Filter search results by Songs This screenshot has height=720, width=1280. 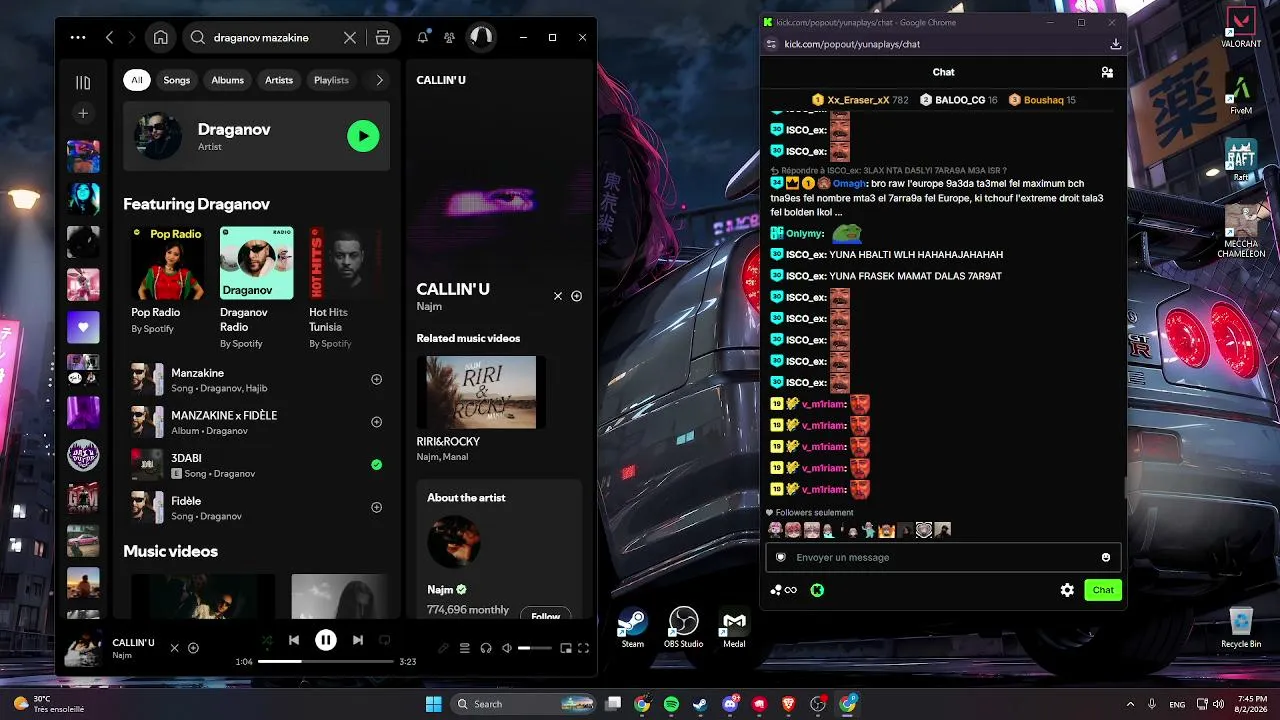tap(177, 80)
